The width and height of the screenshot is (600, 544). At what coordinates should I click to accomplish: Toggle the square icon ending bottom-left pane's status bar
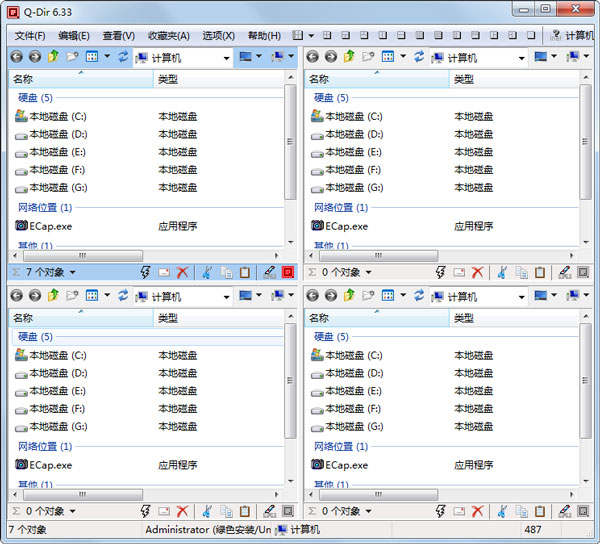288,511
